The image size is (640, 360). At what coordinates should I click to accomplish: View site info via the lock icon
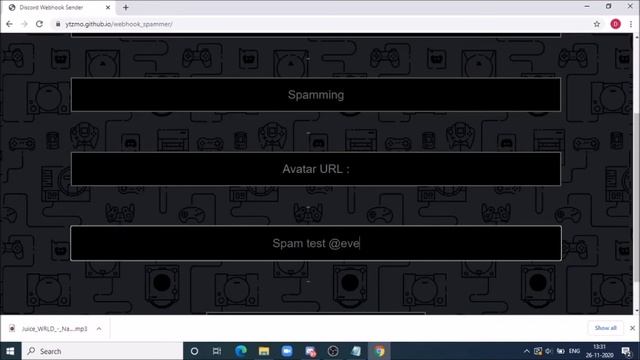pyautogui.click(x=58, y=24)
